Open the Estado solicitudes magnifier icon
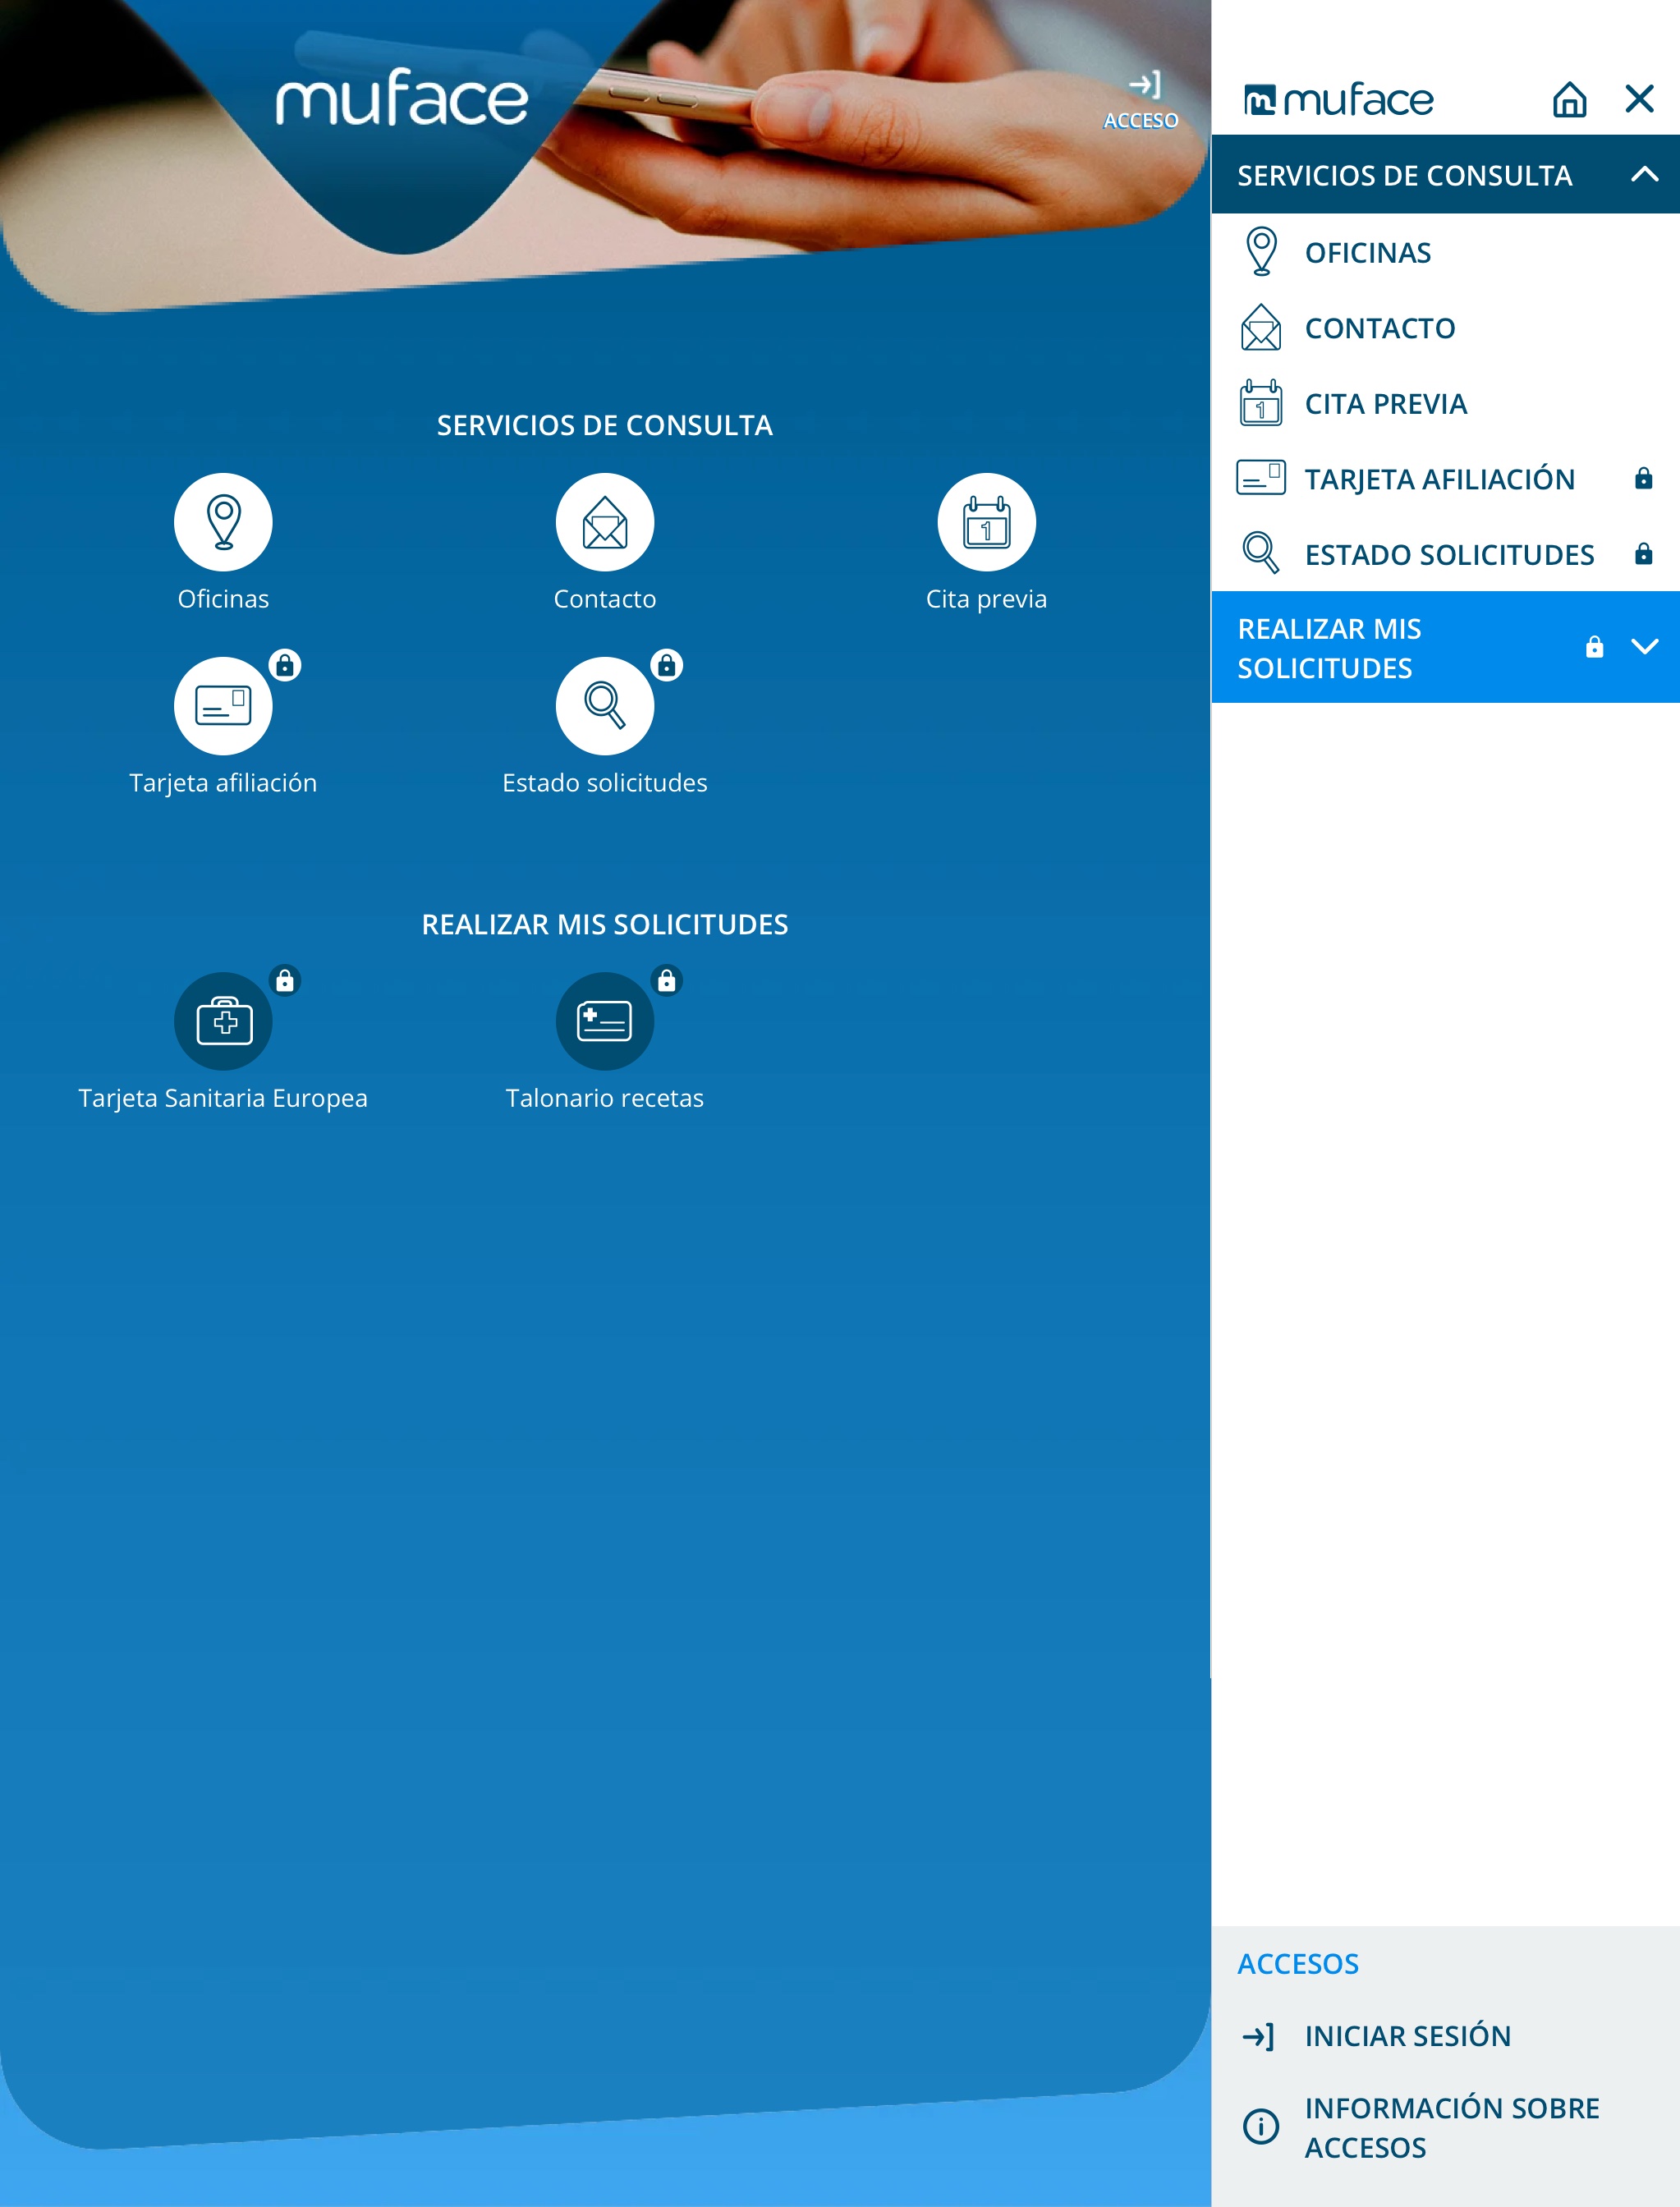 pyautogui.click(x=604, y=706)
